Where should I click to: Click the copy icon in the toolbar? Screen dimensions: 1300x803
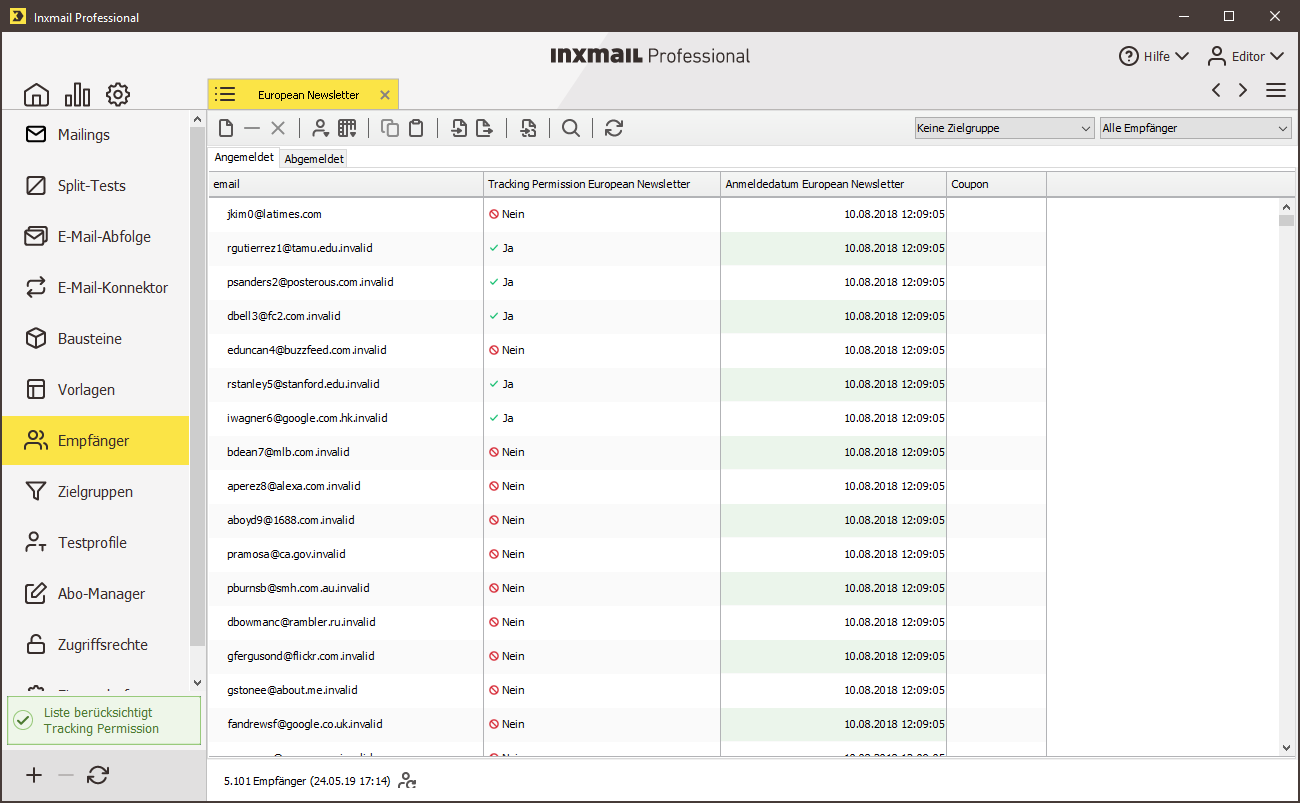point(390,128)
